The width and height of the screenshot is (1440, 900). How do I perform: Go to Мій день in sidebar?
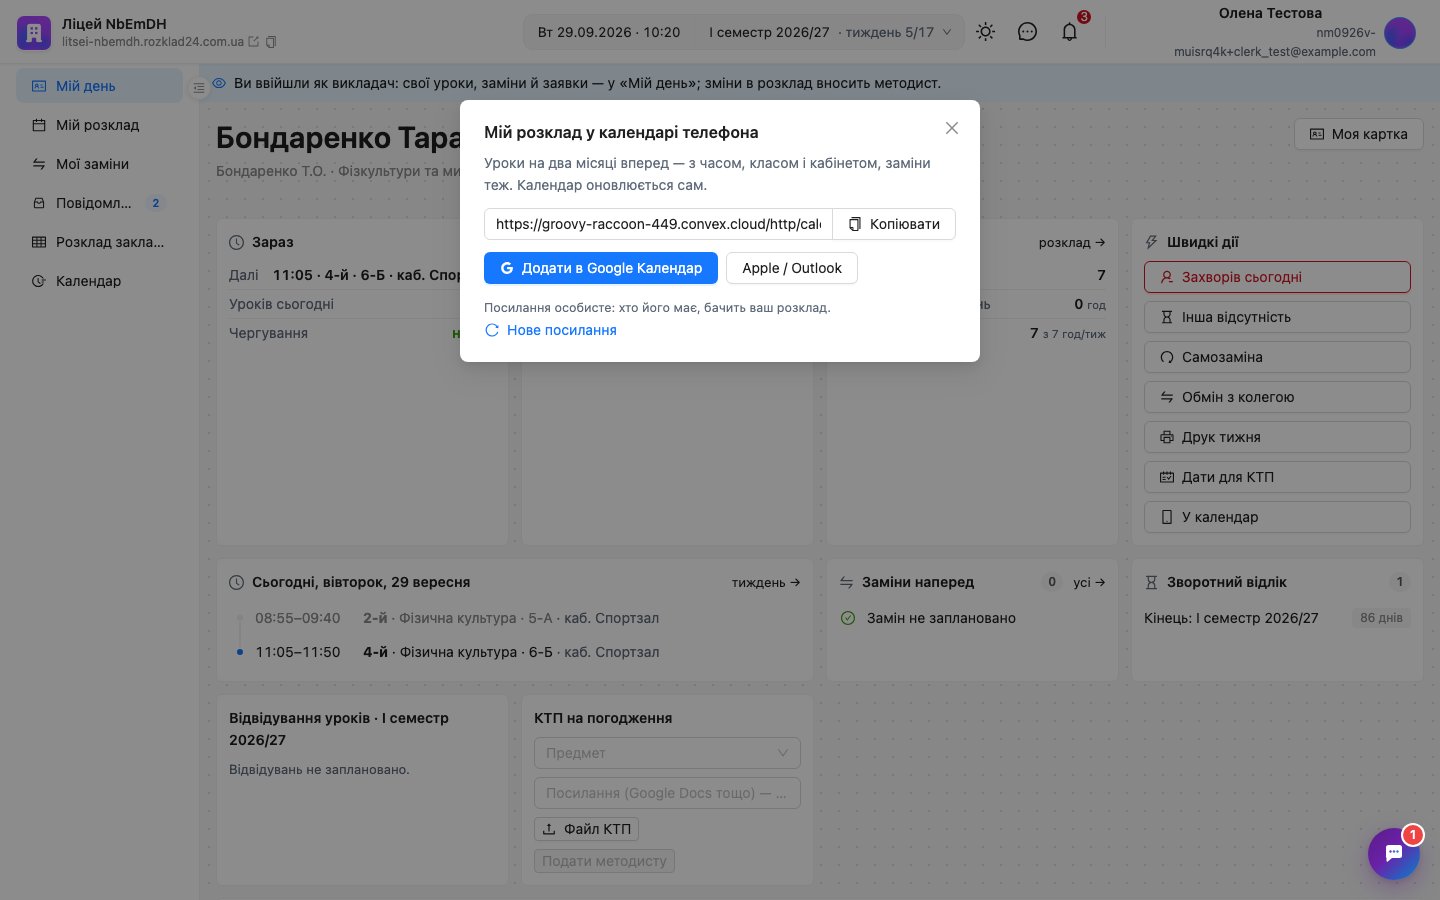point(99,86)
